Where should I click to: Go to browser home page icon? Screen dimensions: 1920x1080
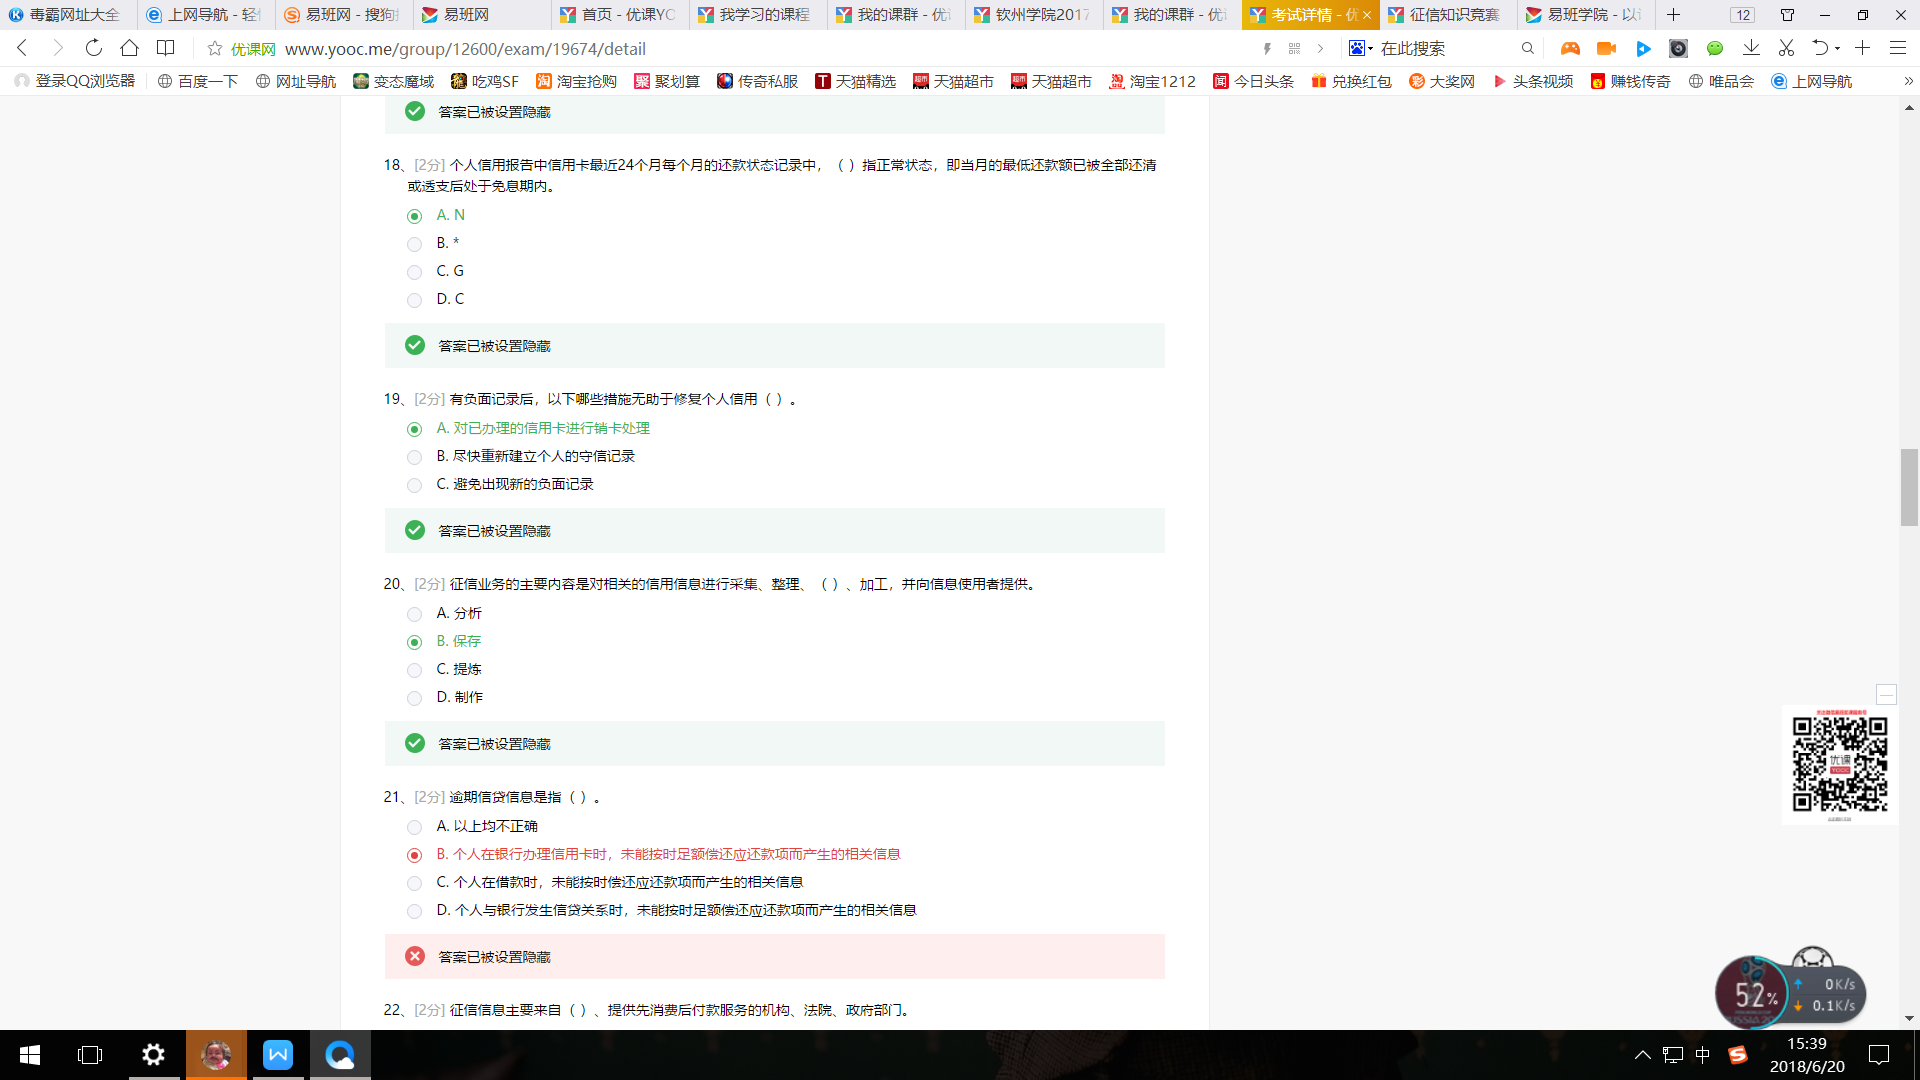click(129, 48)
